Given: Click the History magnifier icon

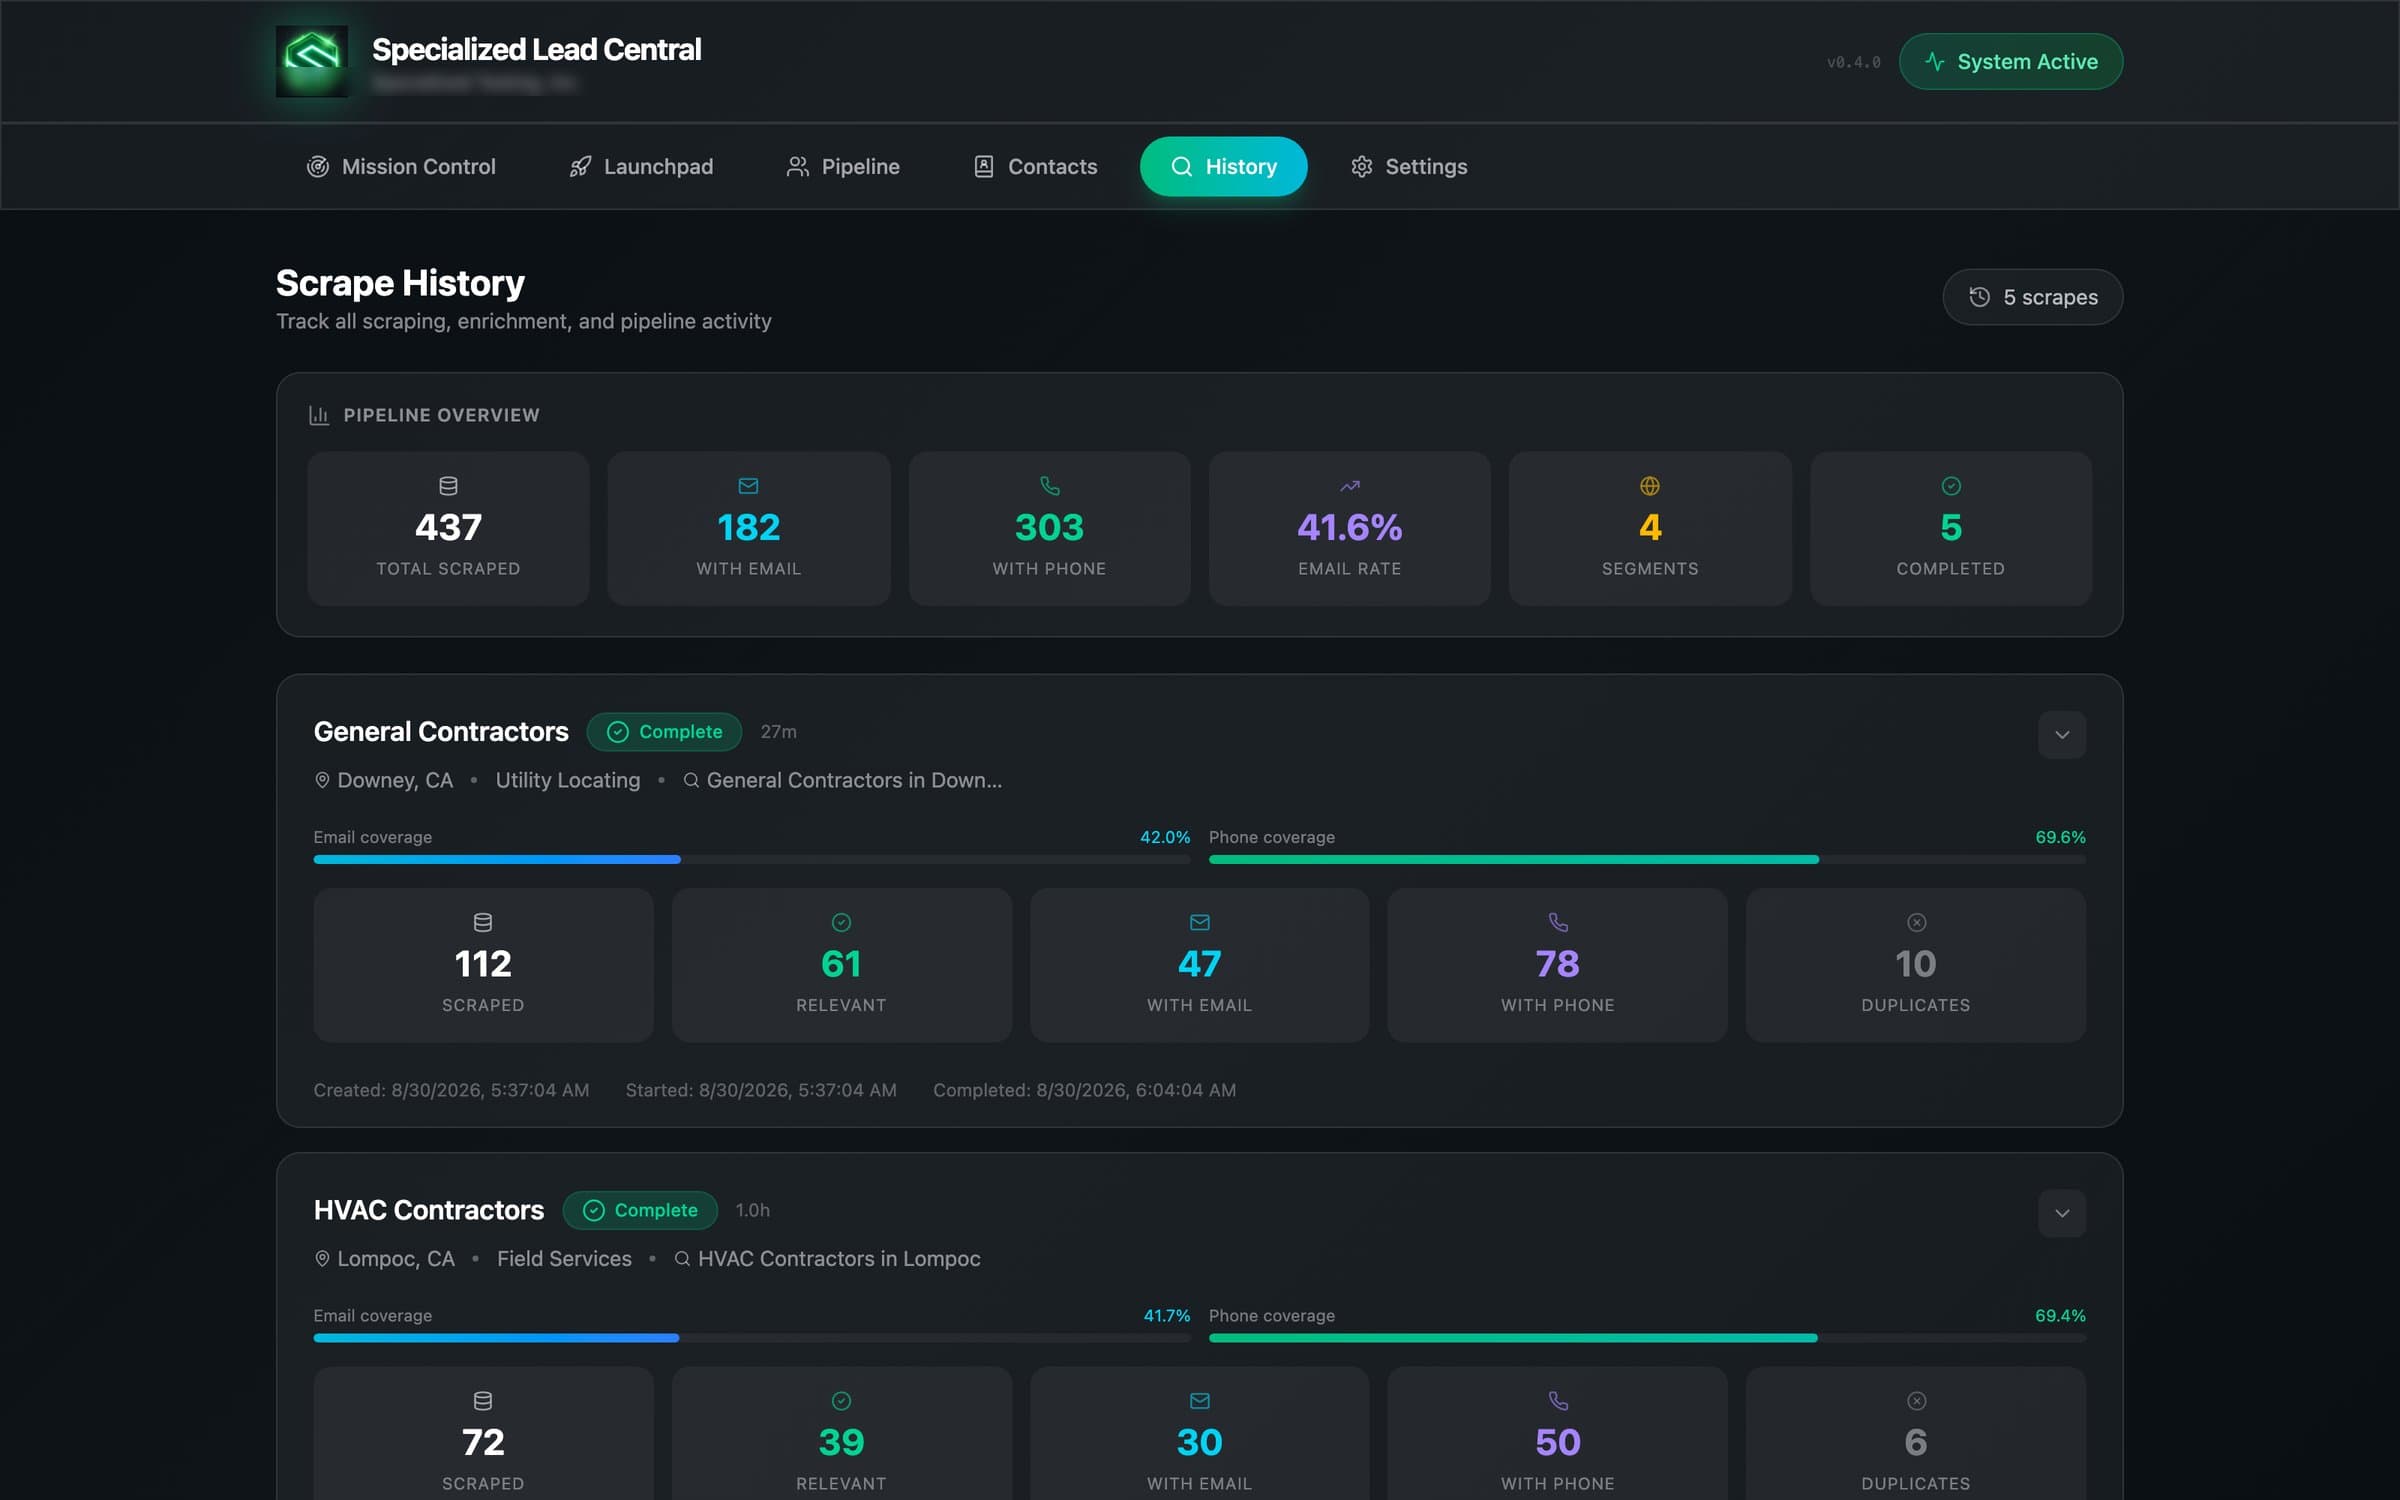Looking at the screenshot, I should 1182,167.
